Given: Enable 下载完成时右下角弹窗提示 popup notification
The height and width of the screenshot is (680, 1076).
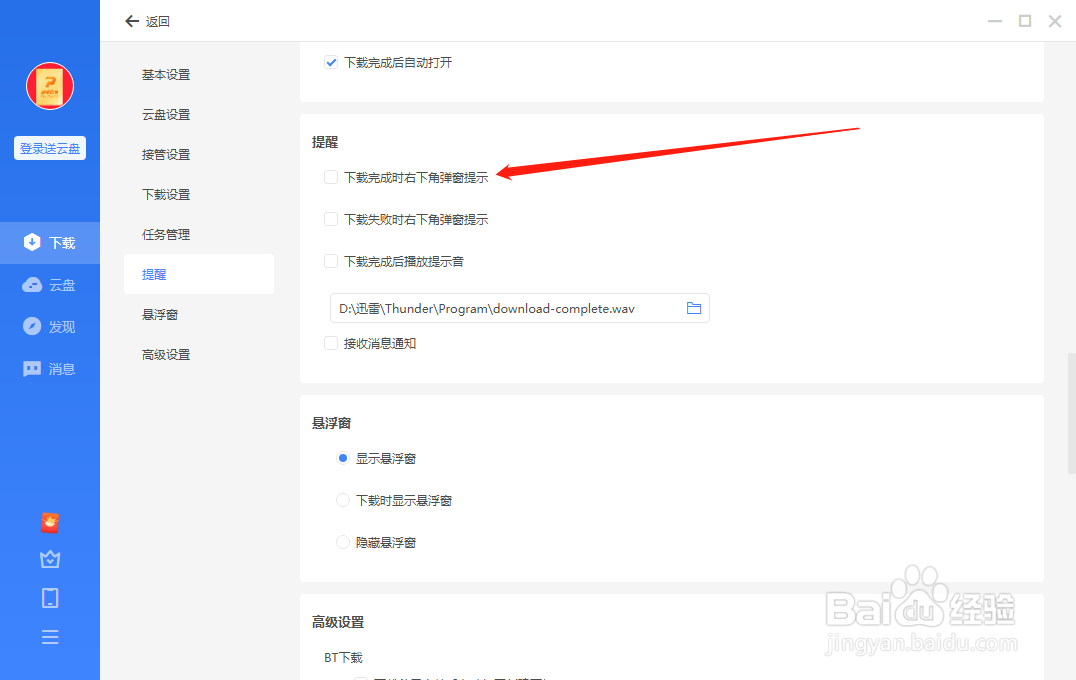Looking at the screenshot, I should click(x=331, y=177).
